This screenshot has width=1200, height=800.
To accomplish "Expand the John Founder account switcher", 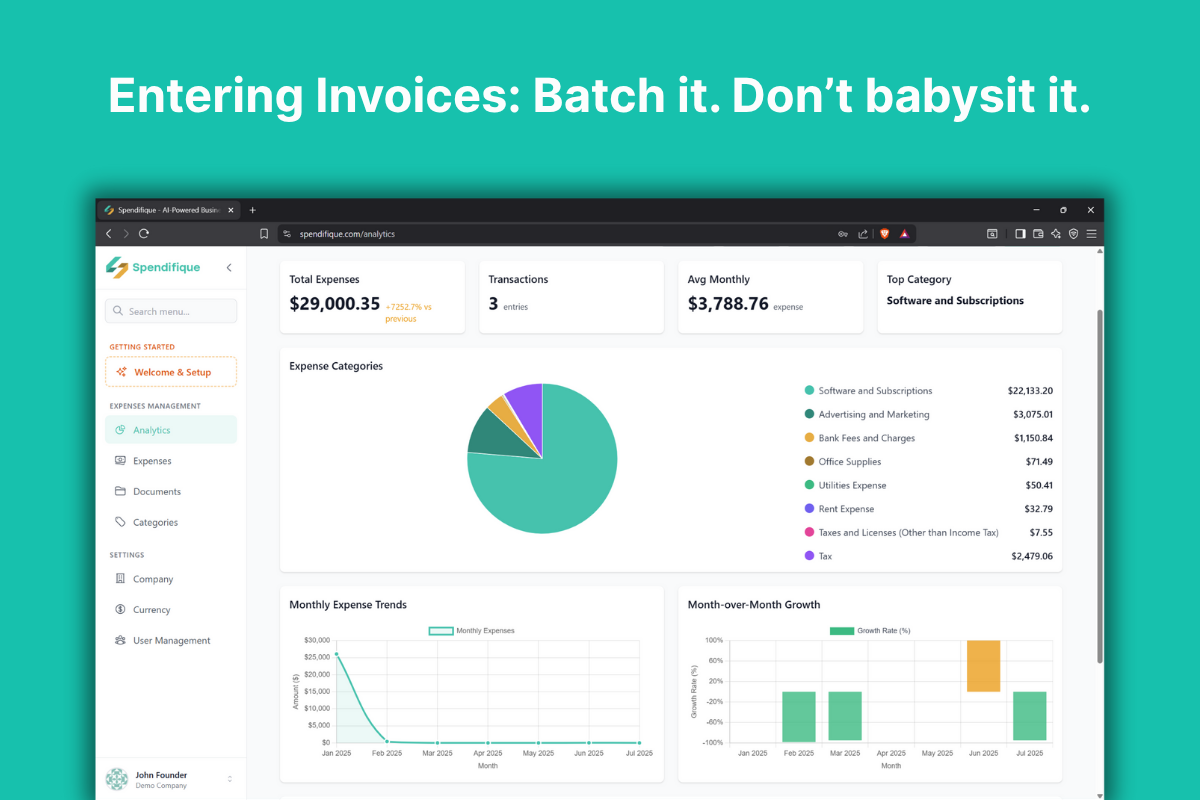I will pyautogui.click(x=229, y=779).
